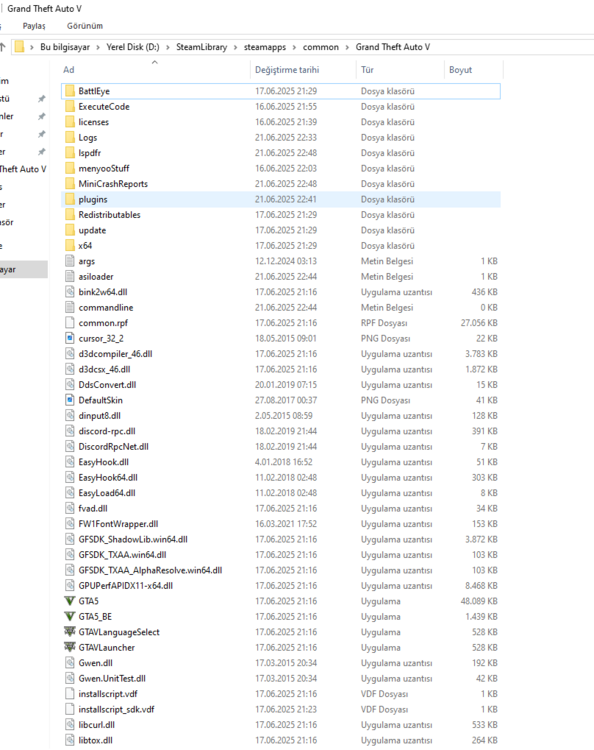Navigate to SteamLibrary breadcrumb
The height and width of the screenshot is (750, 594).
(x=201, y=47)
